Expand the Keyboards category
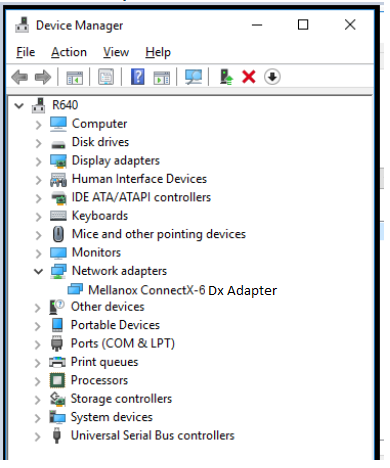Screen dimensions: 390x468 [38, 217]
